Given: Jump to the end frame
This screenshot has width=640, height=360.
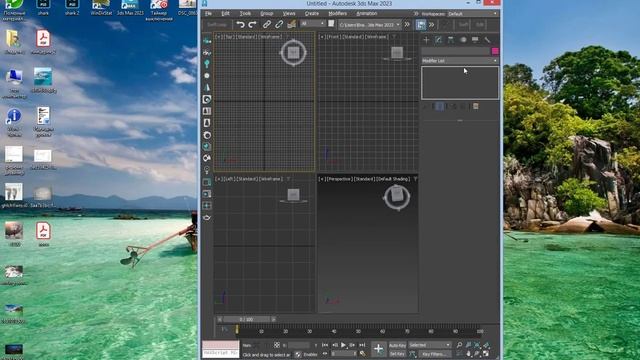Looking at the screenshot, I should 362,345.
